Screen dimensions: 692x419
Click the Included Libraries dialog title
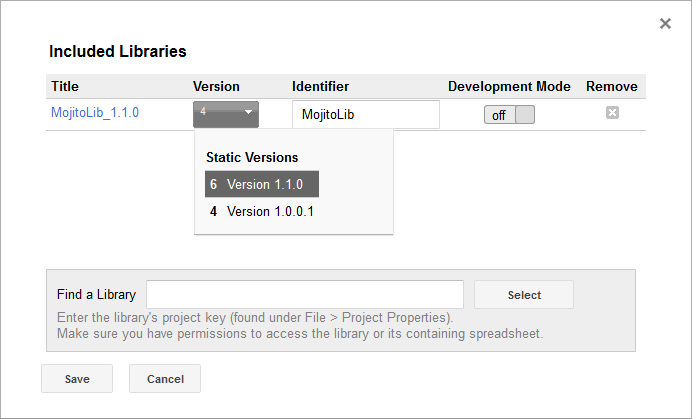point(118,51)
